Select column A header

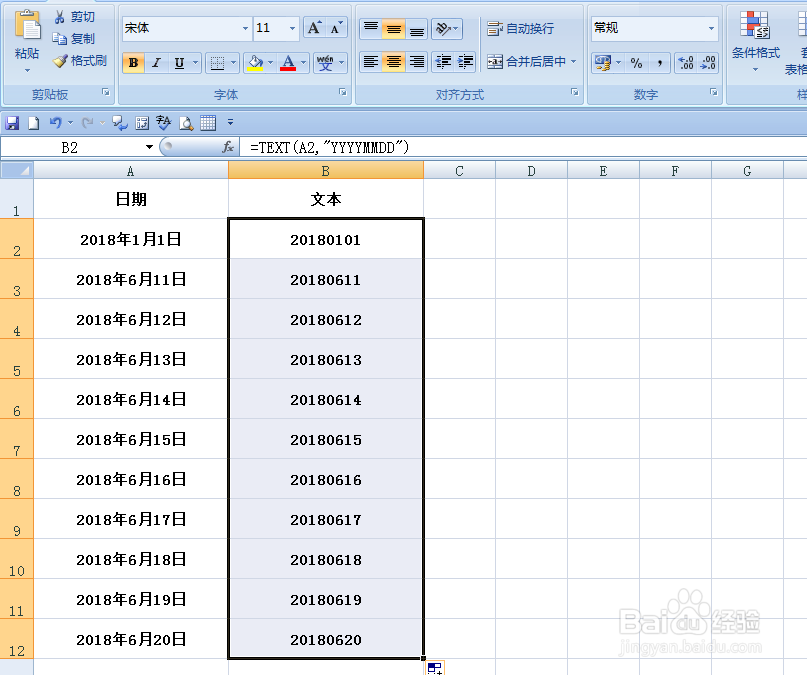(131, 171)
